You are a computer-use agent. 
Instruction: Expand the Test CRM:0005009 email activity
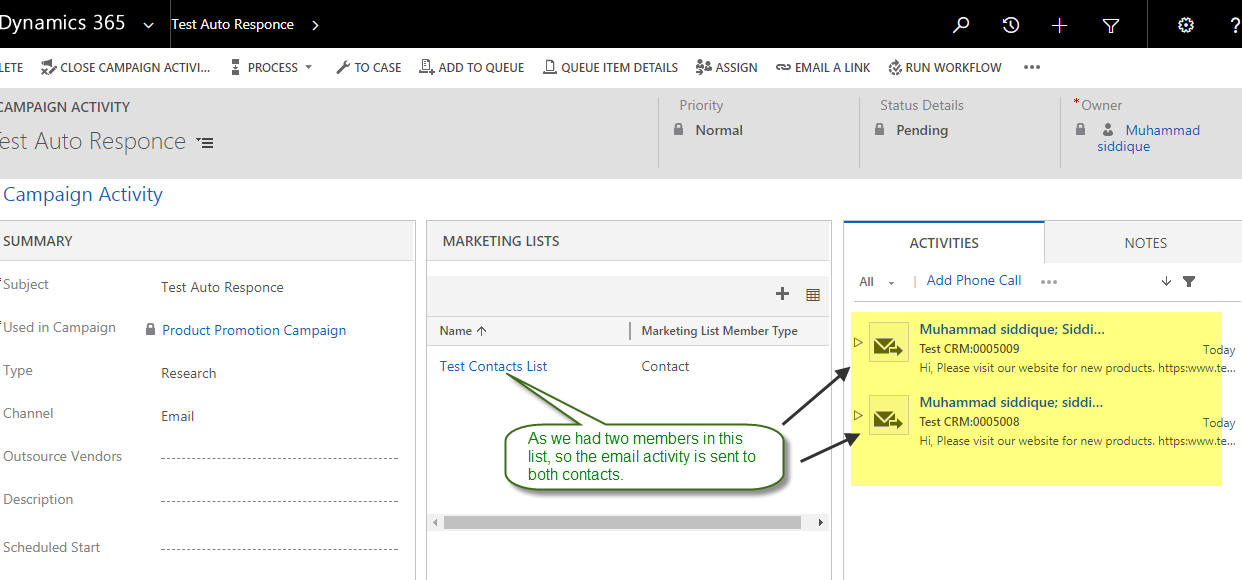click(858, 343)
